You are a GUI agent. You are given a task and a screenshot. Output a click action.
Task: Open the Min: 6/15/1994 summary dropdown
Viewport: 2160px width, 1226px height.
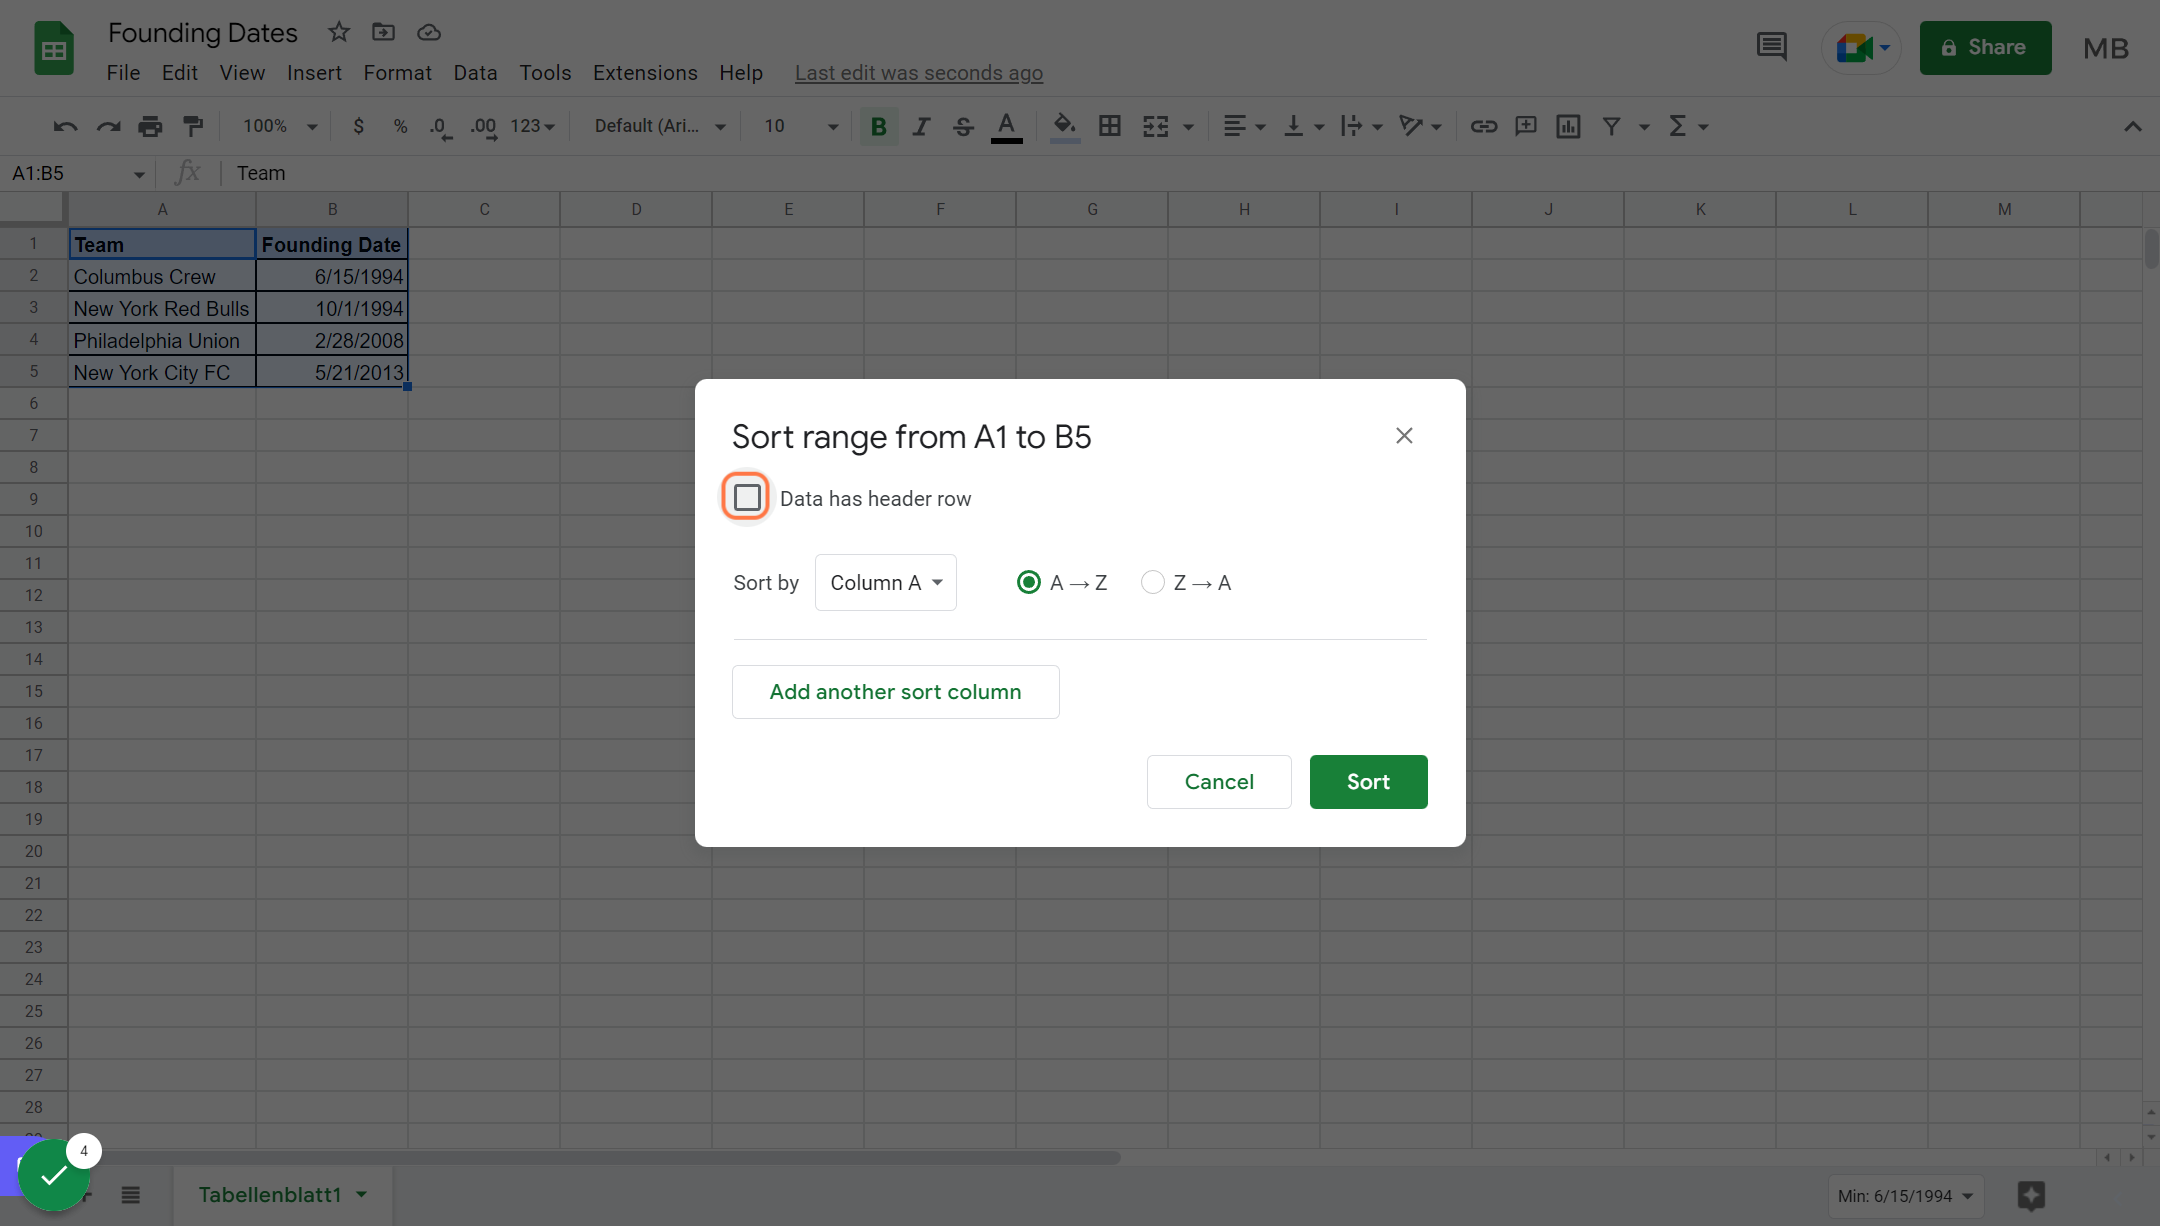[x=1906, y=1196]
